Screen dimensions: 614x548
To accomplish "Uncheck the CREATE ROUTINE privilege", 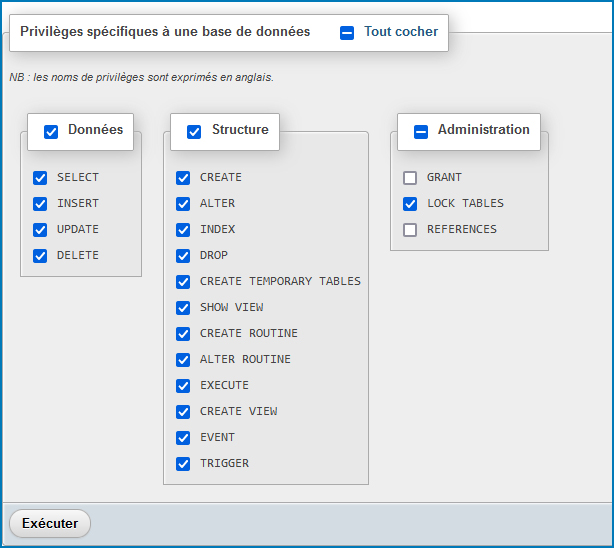I will 183,334.
